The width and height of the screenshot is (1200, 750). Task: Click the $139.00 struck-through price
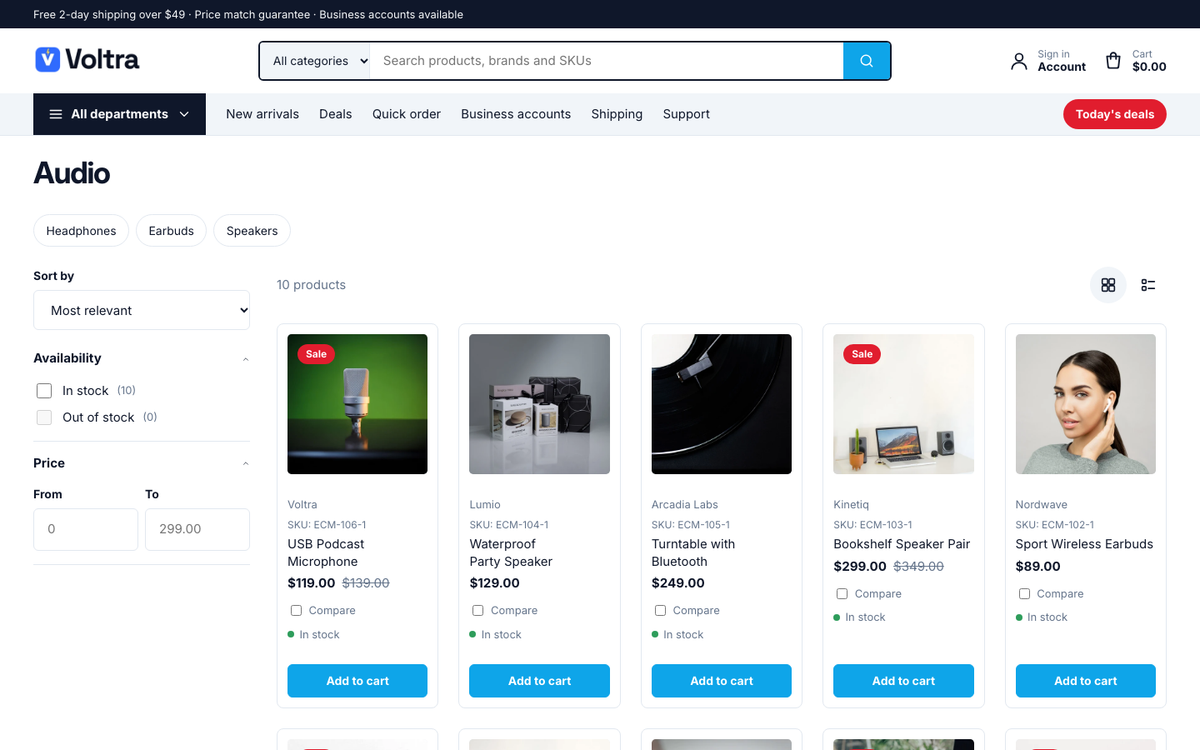pos(366,583)
